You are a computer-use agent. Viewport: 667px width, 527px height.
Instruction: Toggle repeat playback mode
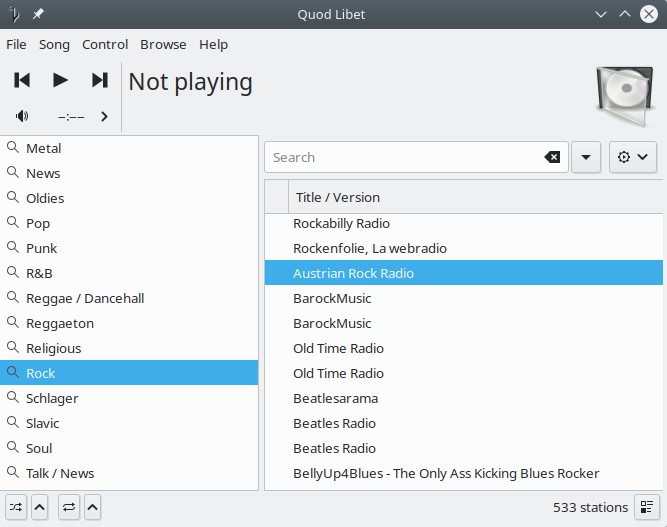tap(69, 507)
